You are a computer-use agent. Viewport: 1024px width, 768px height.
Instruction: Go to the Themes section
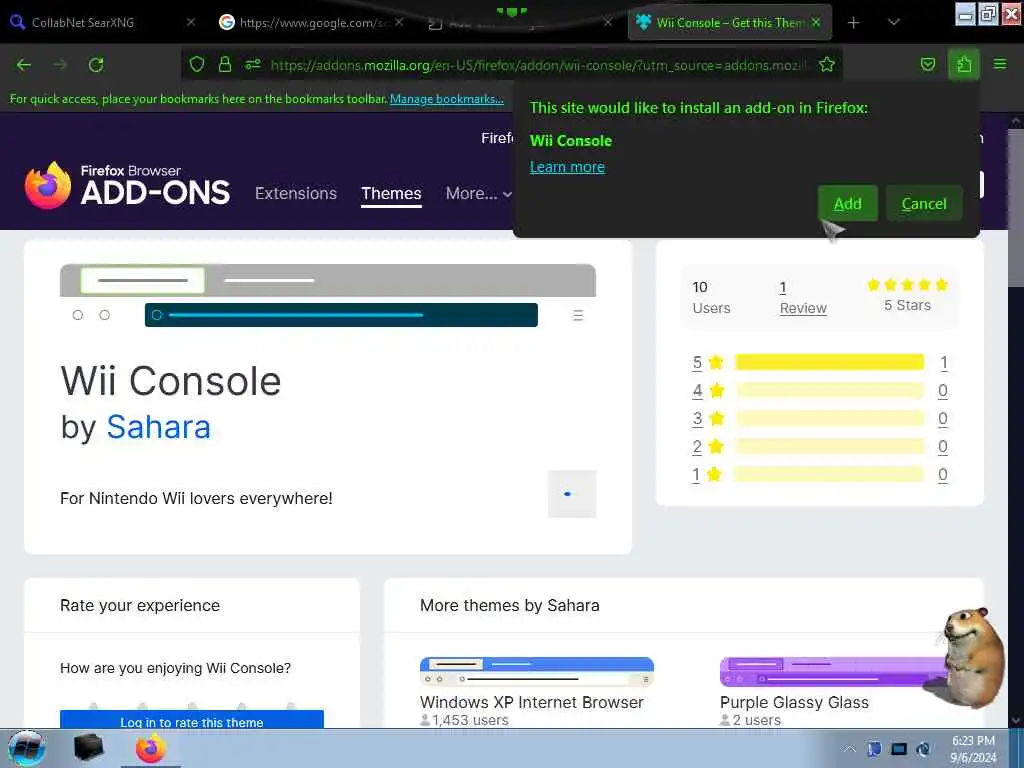coord(391,193)
